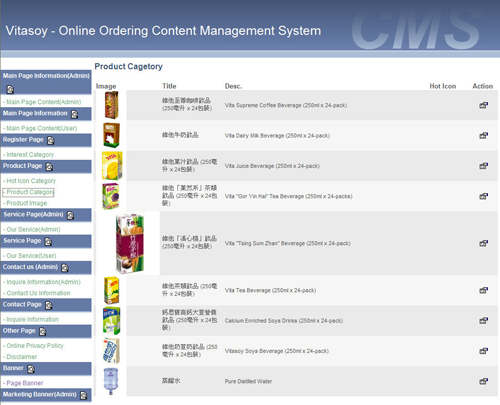
Task: Click the Image column header
Action: pos(106,86)
